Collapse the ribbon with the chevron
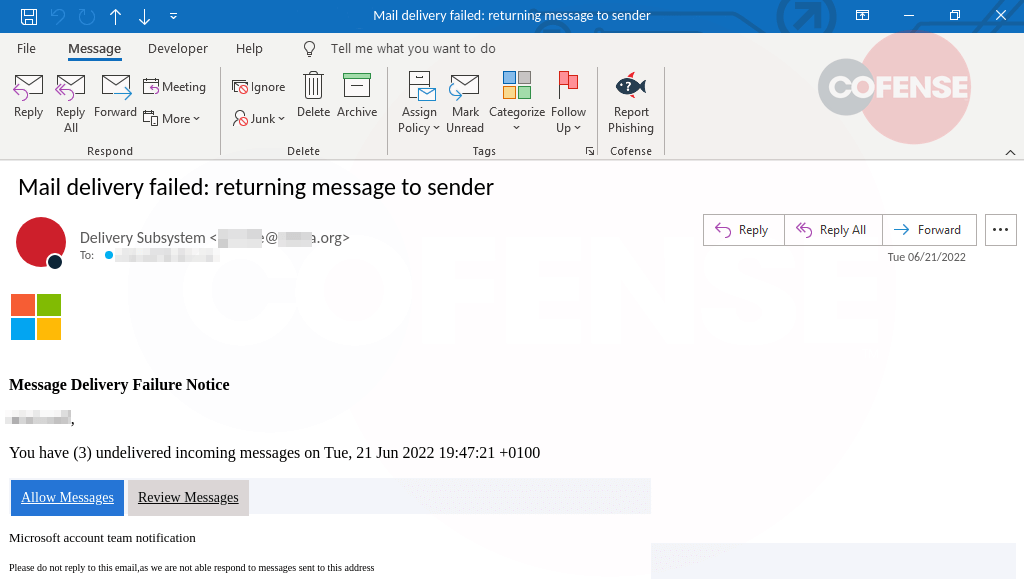This screenshot has height=580, width=1024. pyautogui.click(x=1010, y=151)
